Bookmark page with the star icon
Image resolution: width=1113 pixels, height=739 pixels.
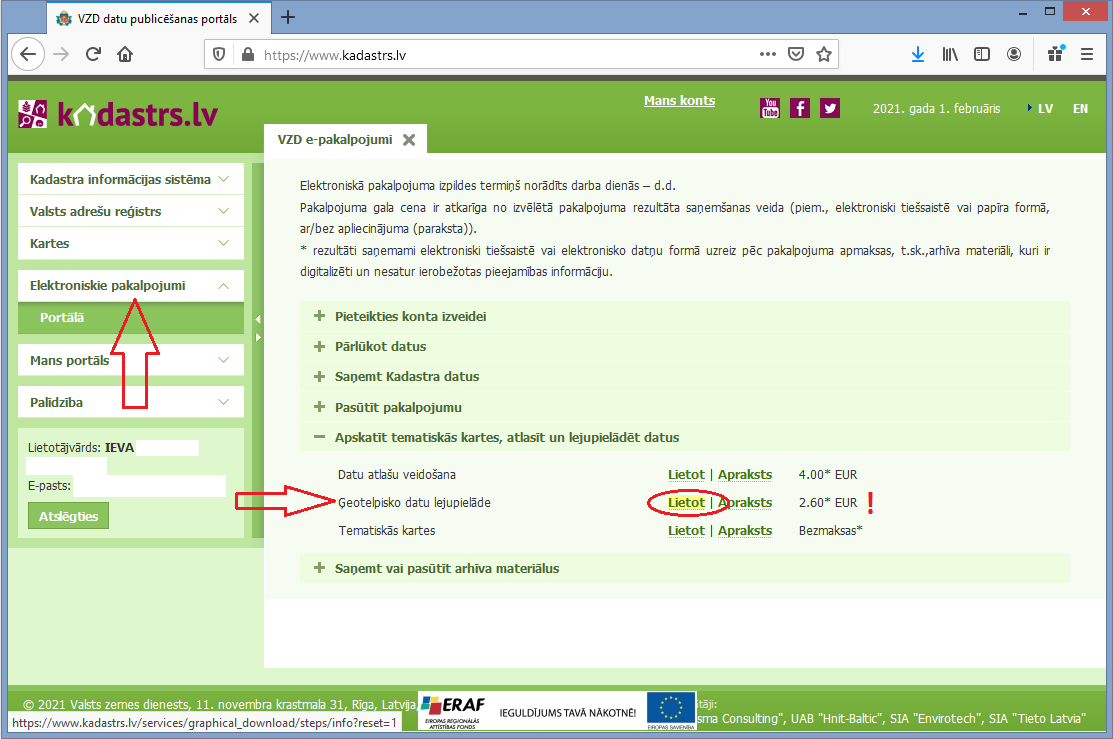click(x=824, y=55)
